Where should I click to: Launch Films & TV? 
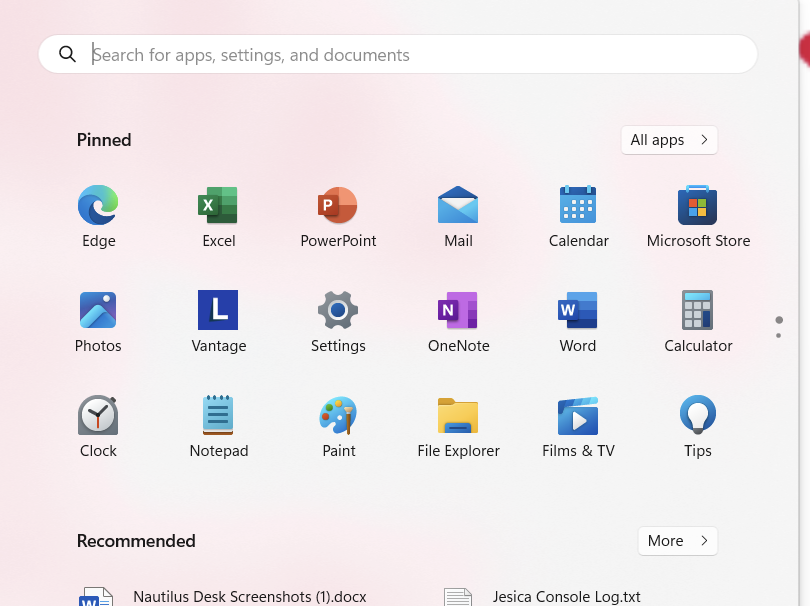(579, 427)
